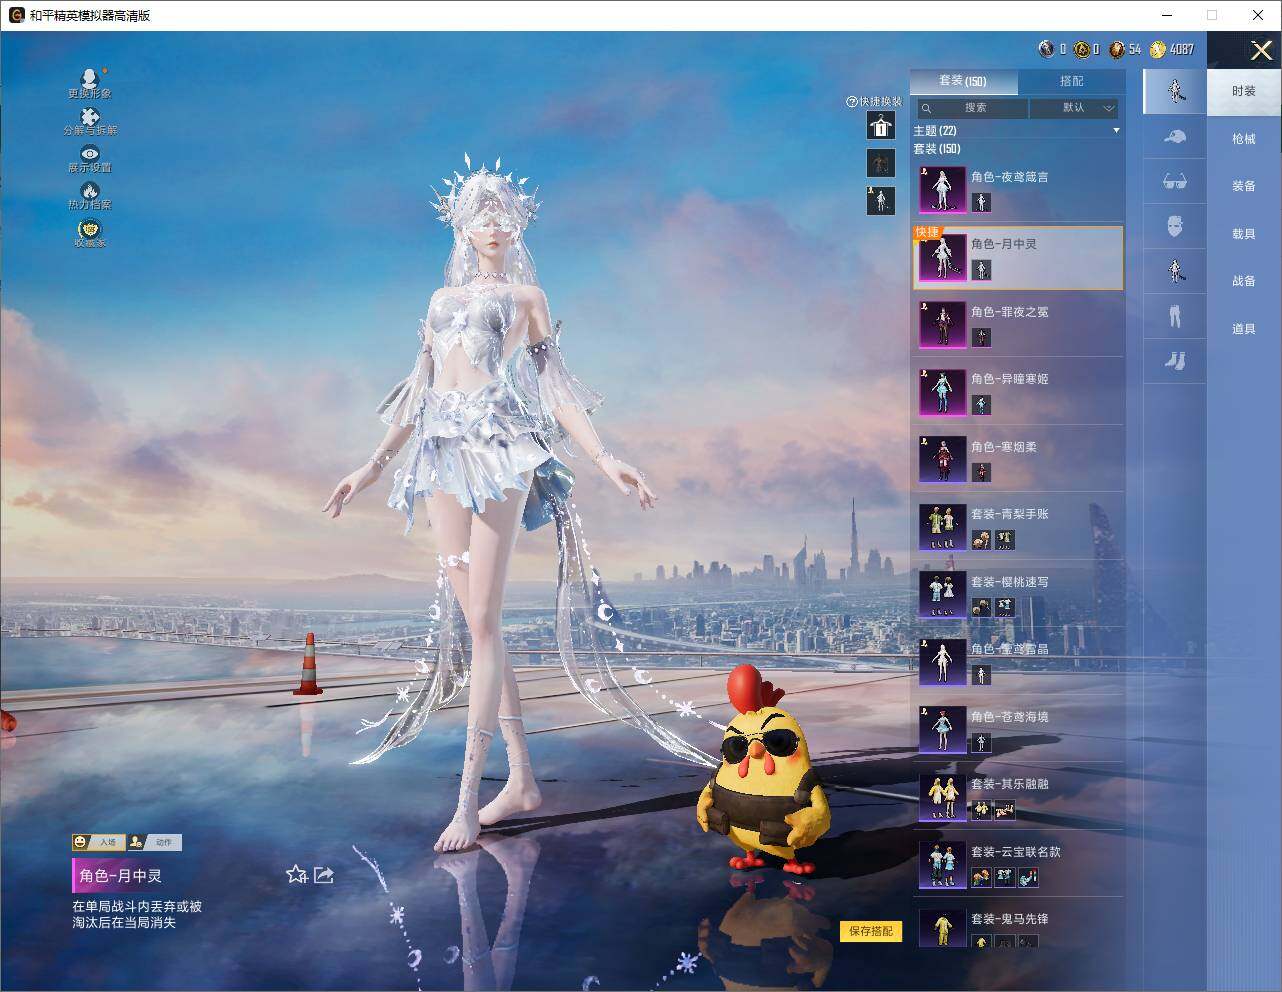1282x992 pixels.
Task: Click the favorite star icon
Action: click(x=296, y=875)
